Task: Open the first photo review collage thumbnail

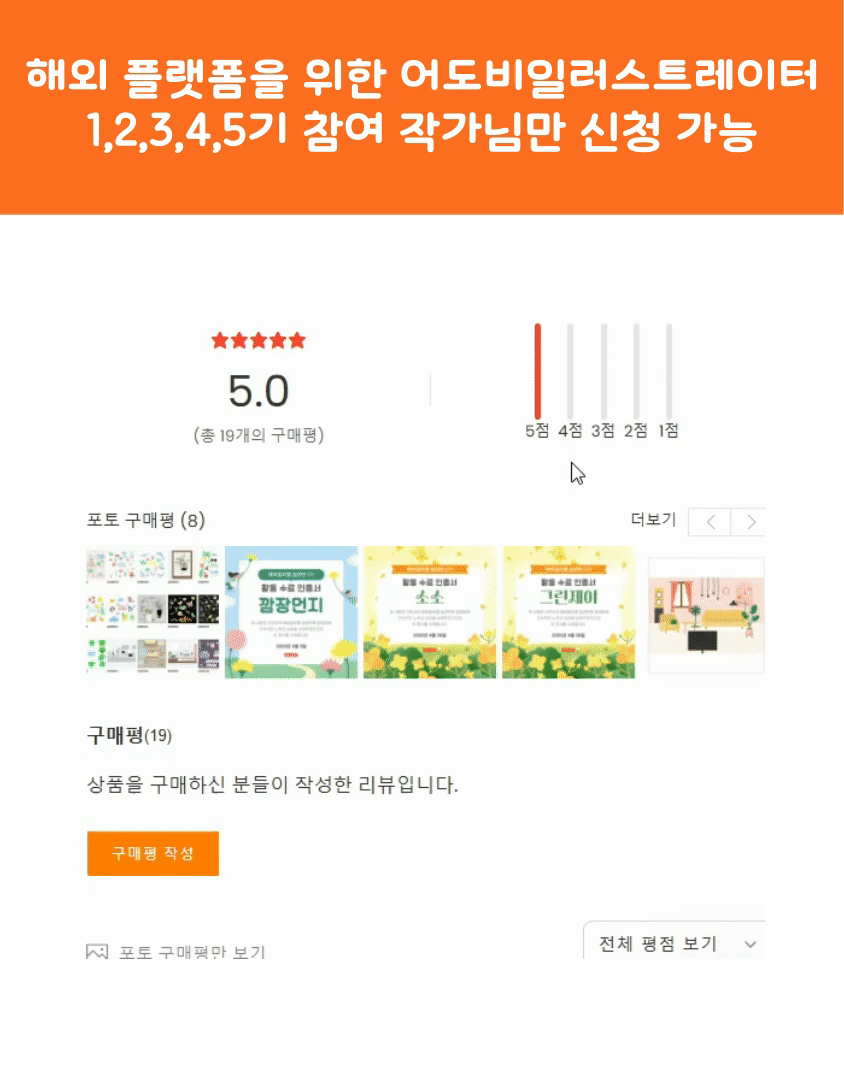Action: (x=153, y=612)
